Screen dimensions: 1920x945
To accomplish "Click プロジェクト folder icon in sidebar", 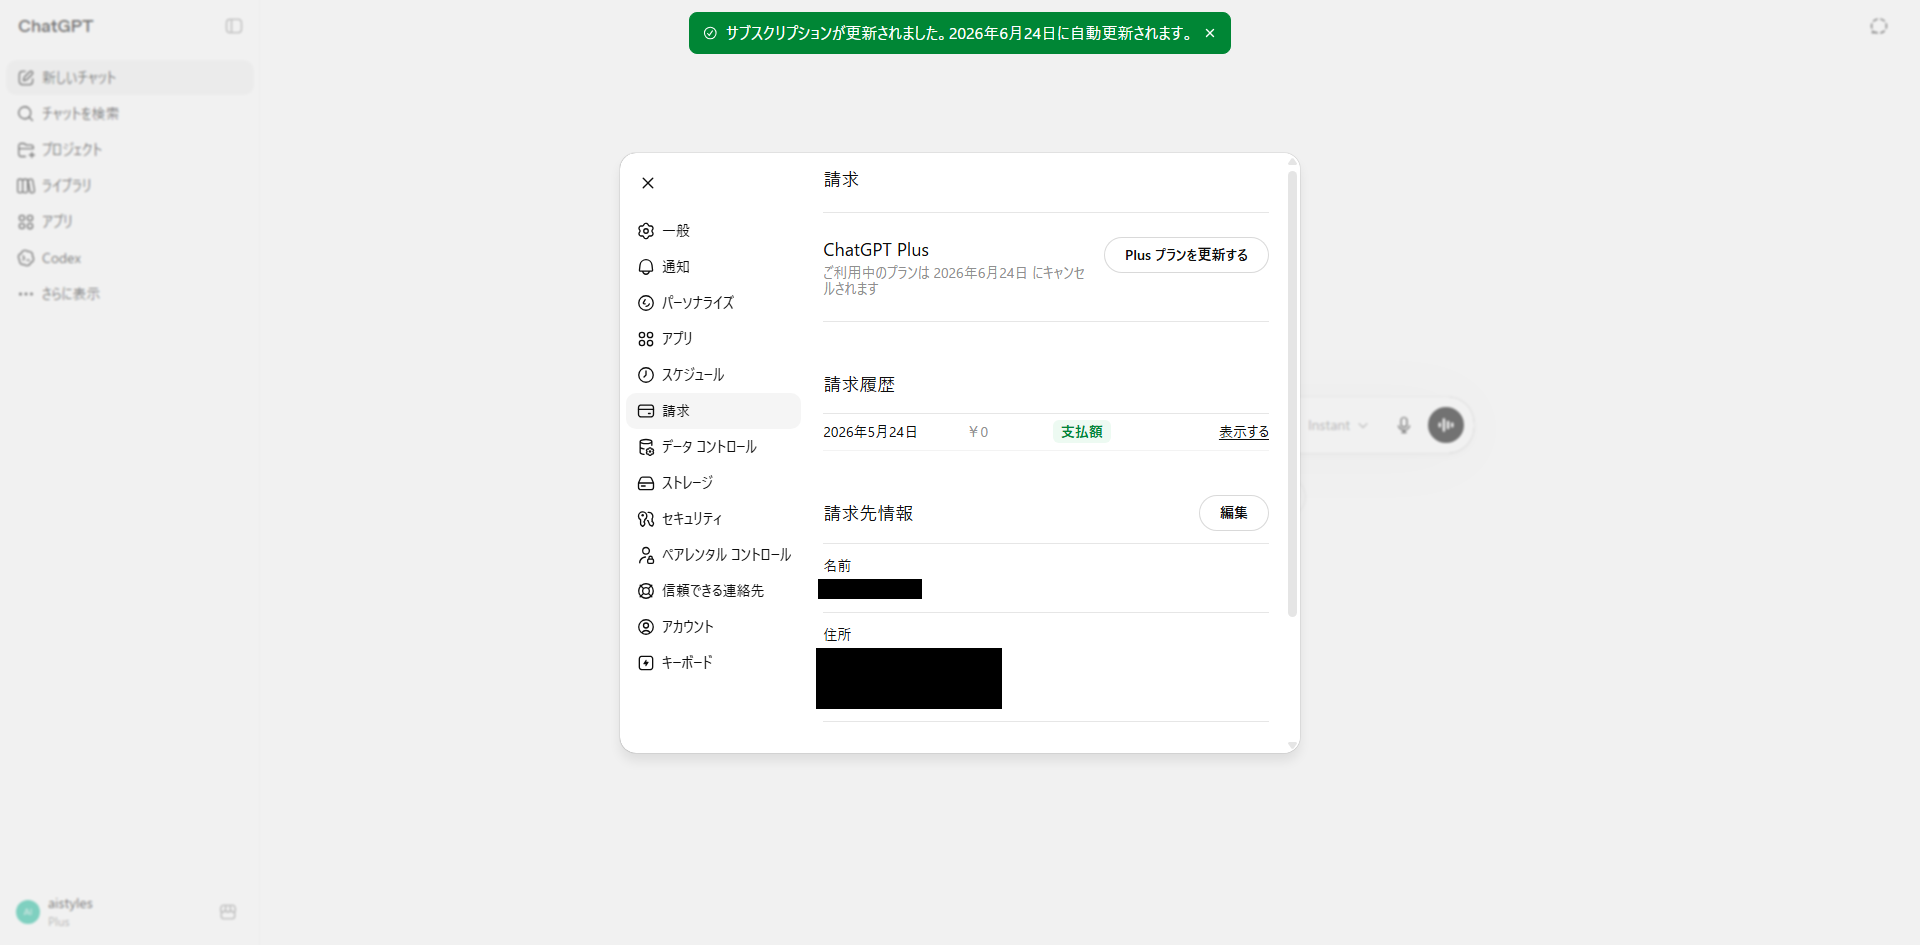I will [x=26, y=149].
